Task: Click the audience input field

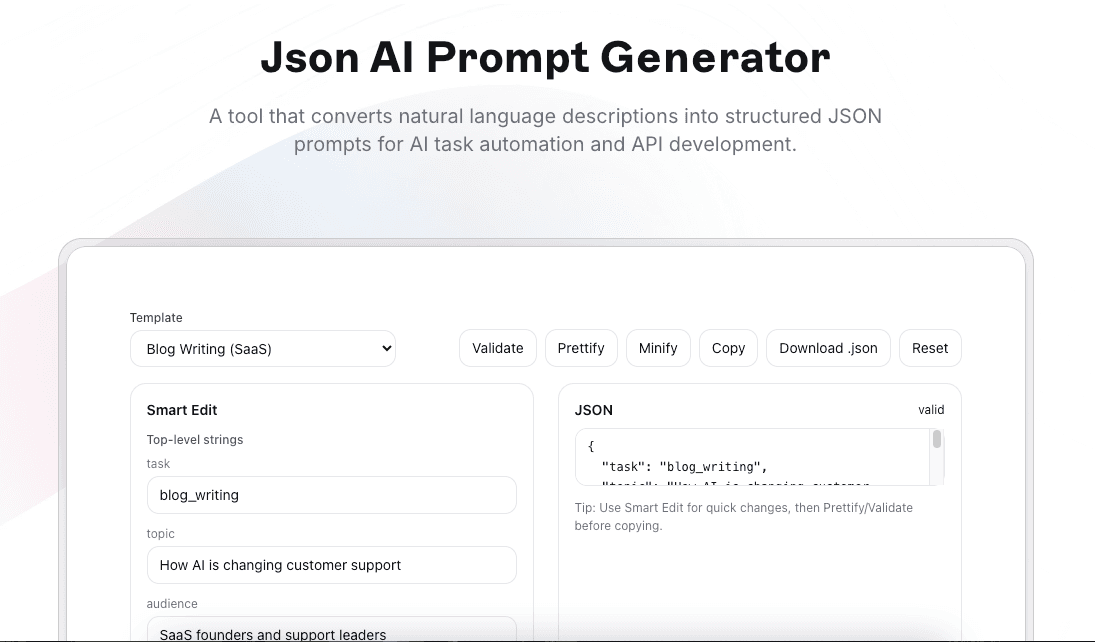Action: 331,632
